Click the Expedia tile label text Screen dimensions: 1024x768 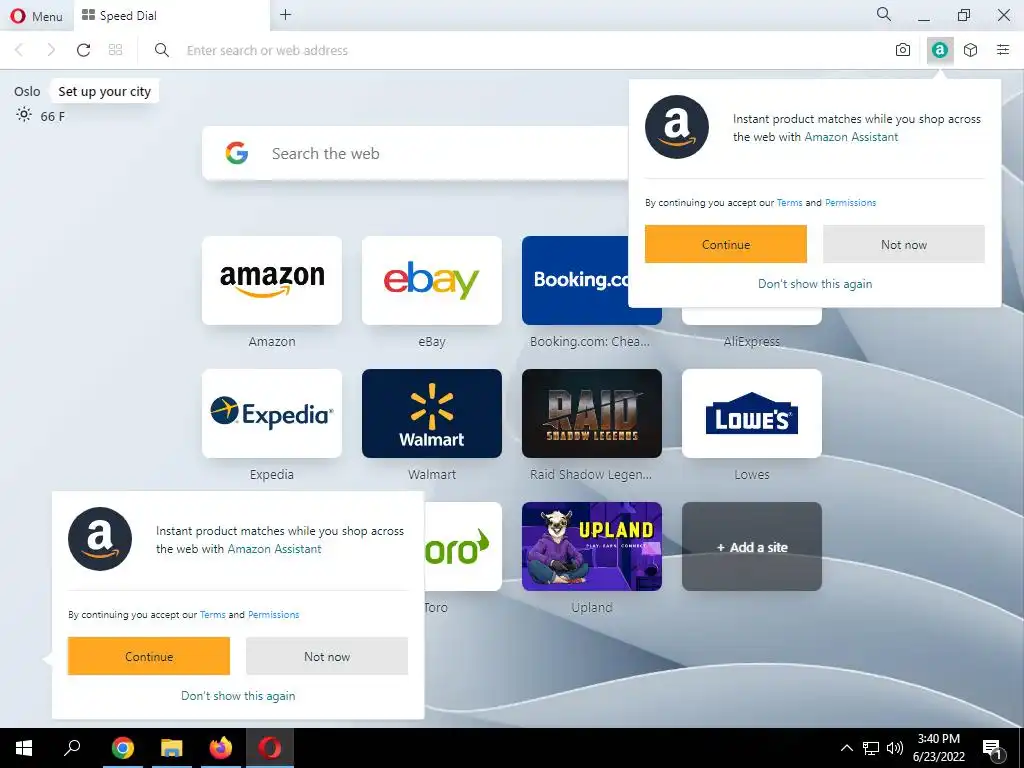pos(272,475)
